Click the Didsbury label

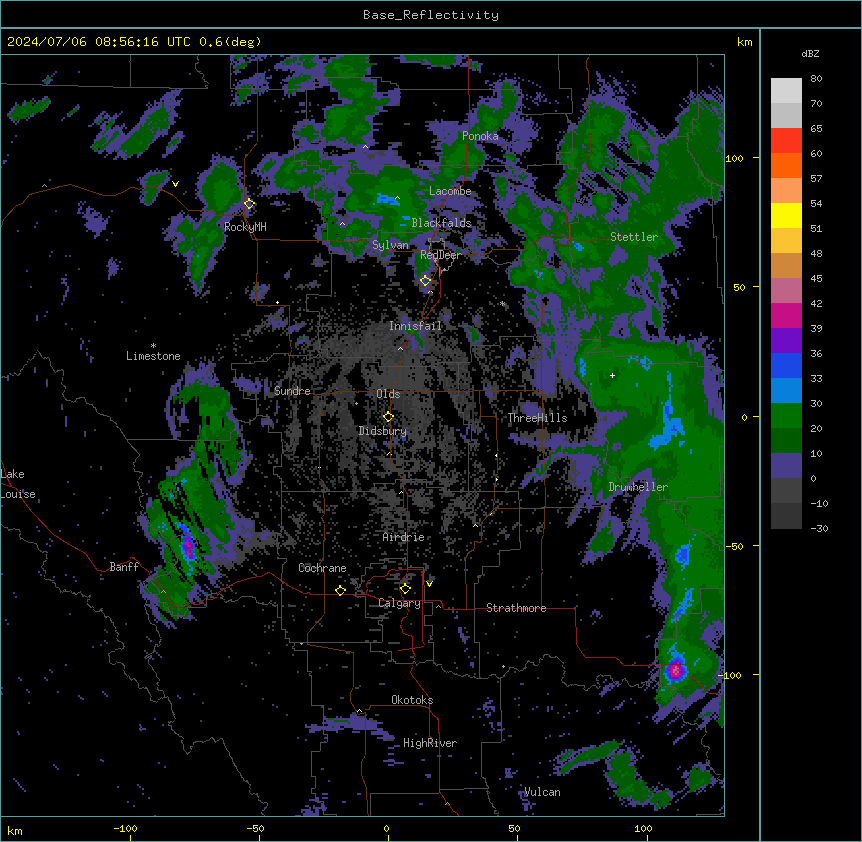click(x=383, y=431)
